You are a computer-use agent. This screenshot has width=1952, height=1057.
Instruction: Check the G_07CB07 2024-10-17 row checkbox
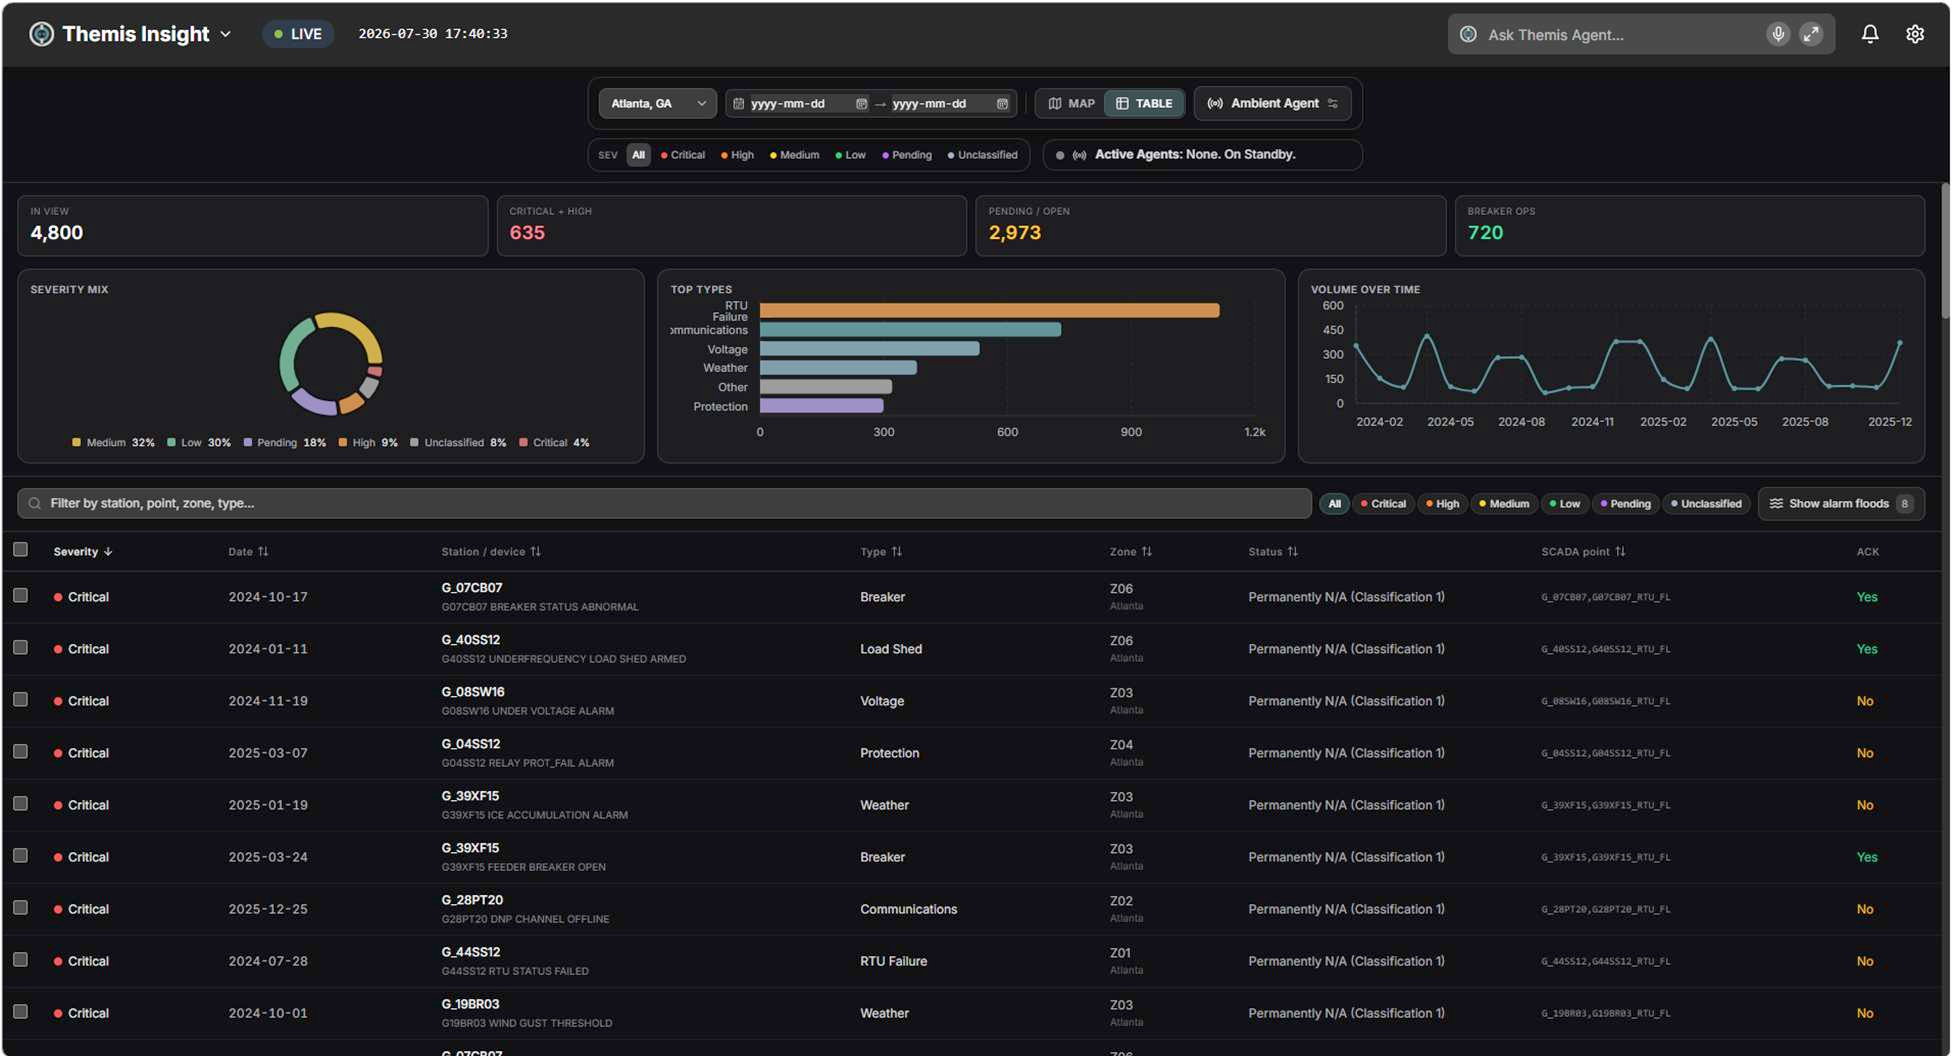[20, 595]
